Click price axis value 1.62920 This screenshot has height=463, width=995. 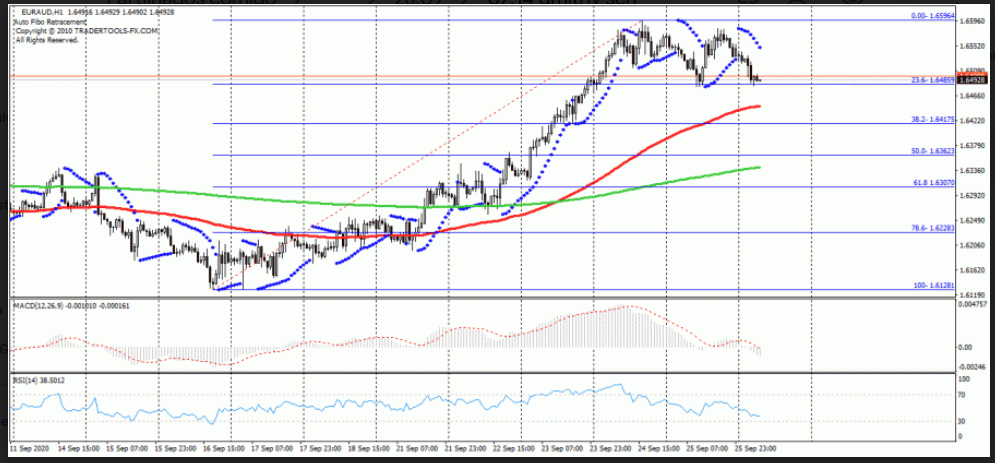tap(972, 195)
